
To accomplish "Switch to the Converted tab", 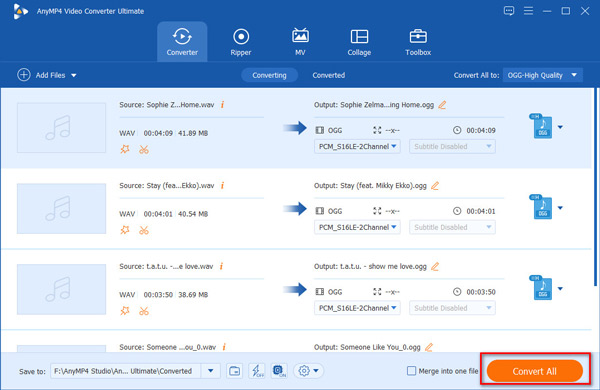I will point(328,75).
